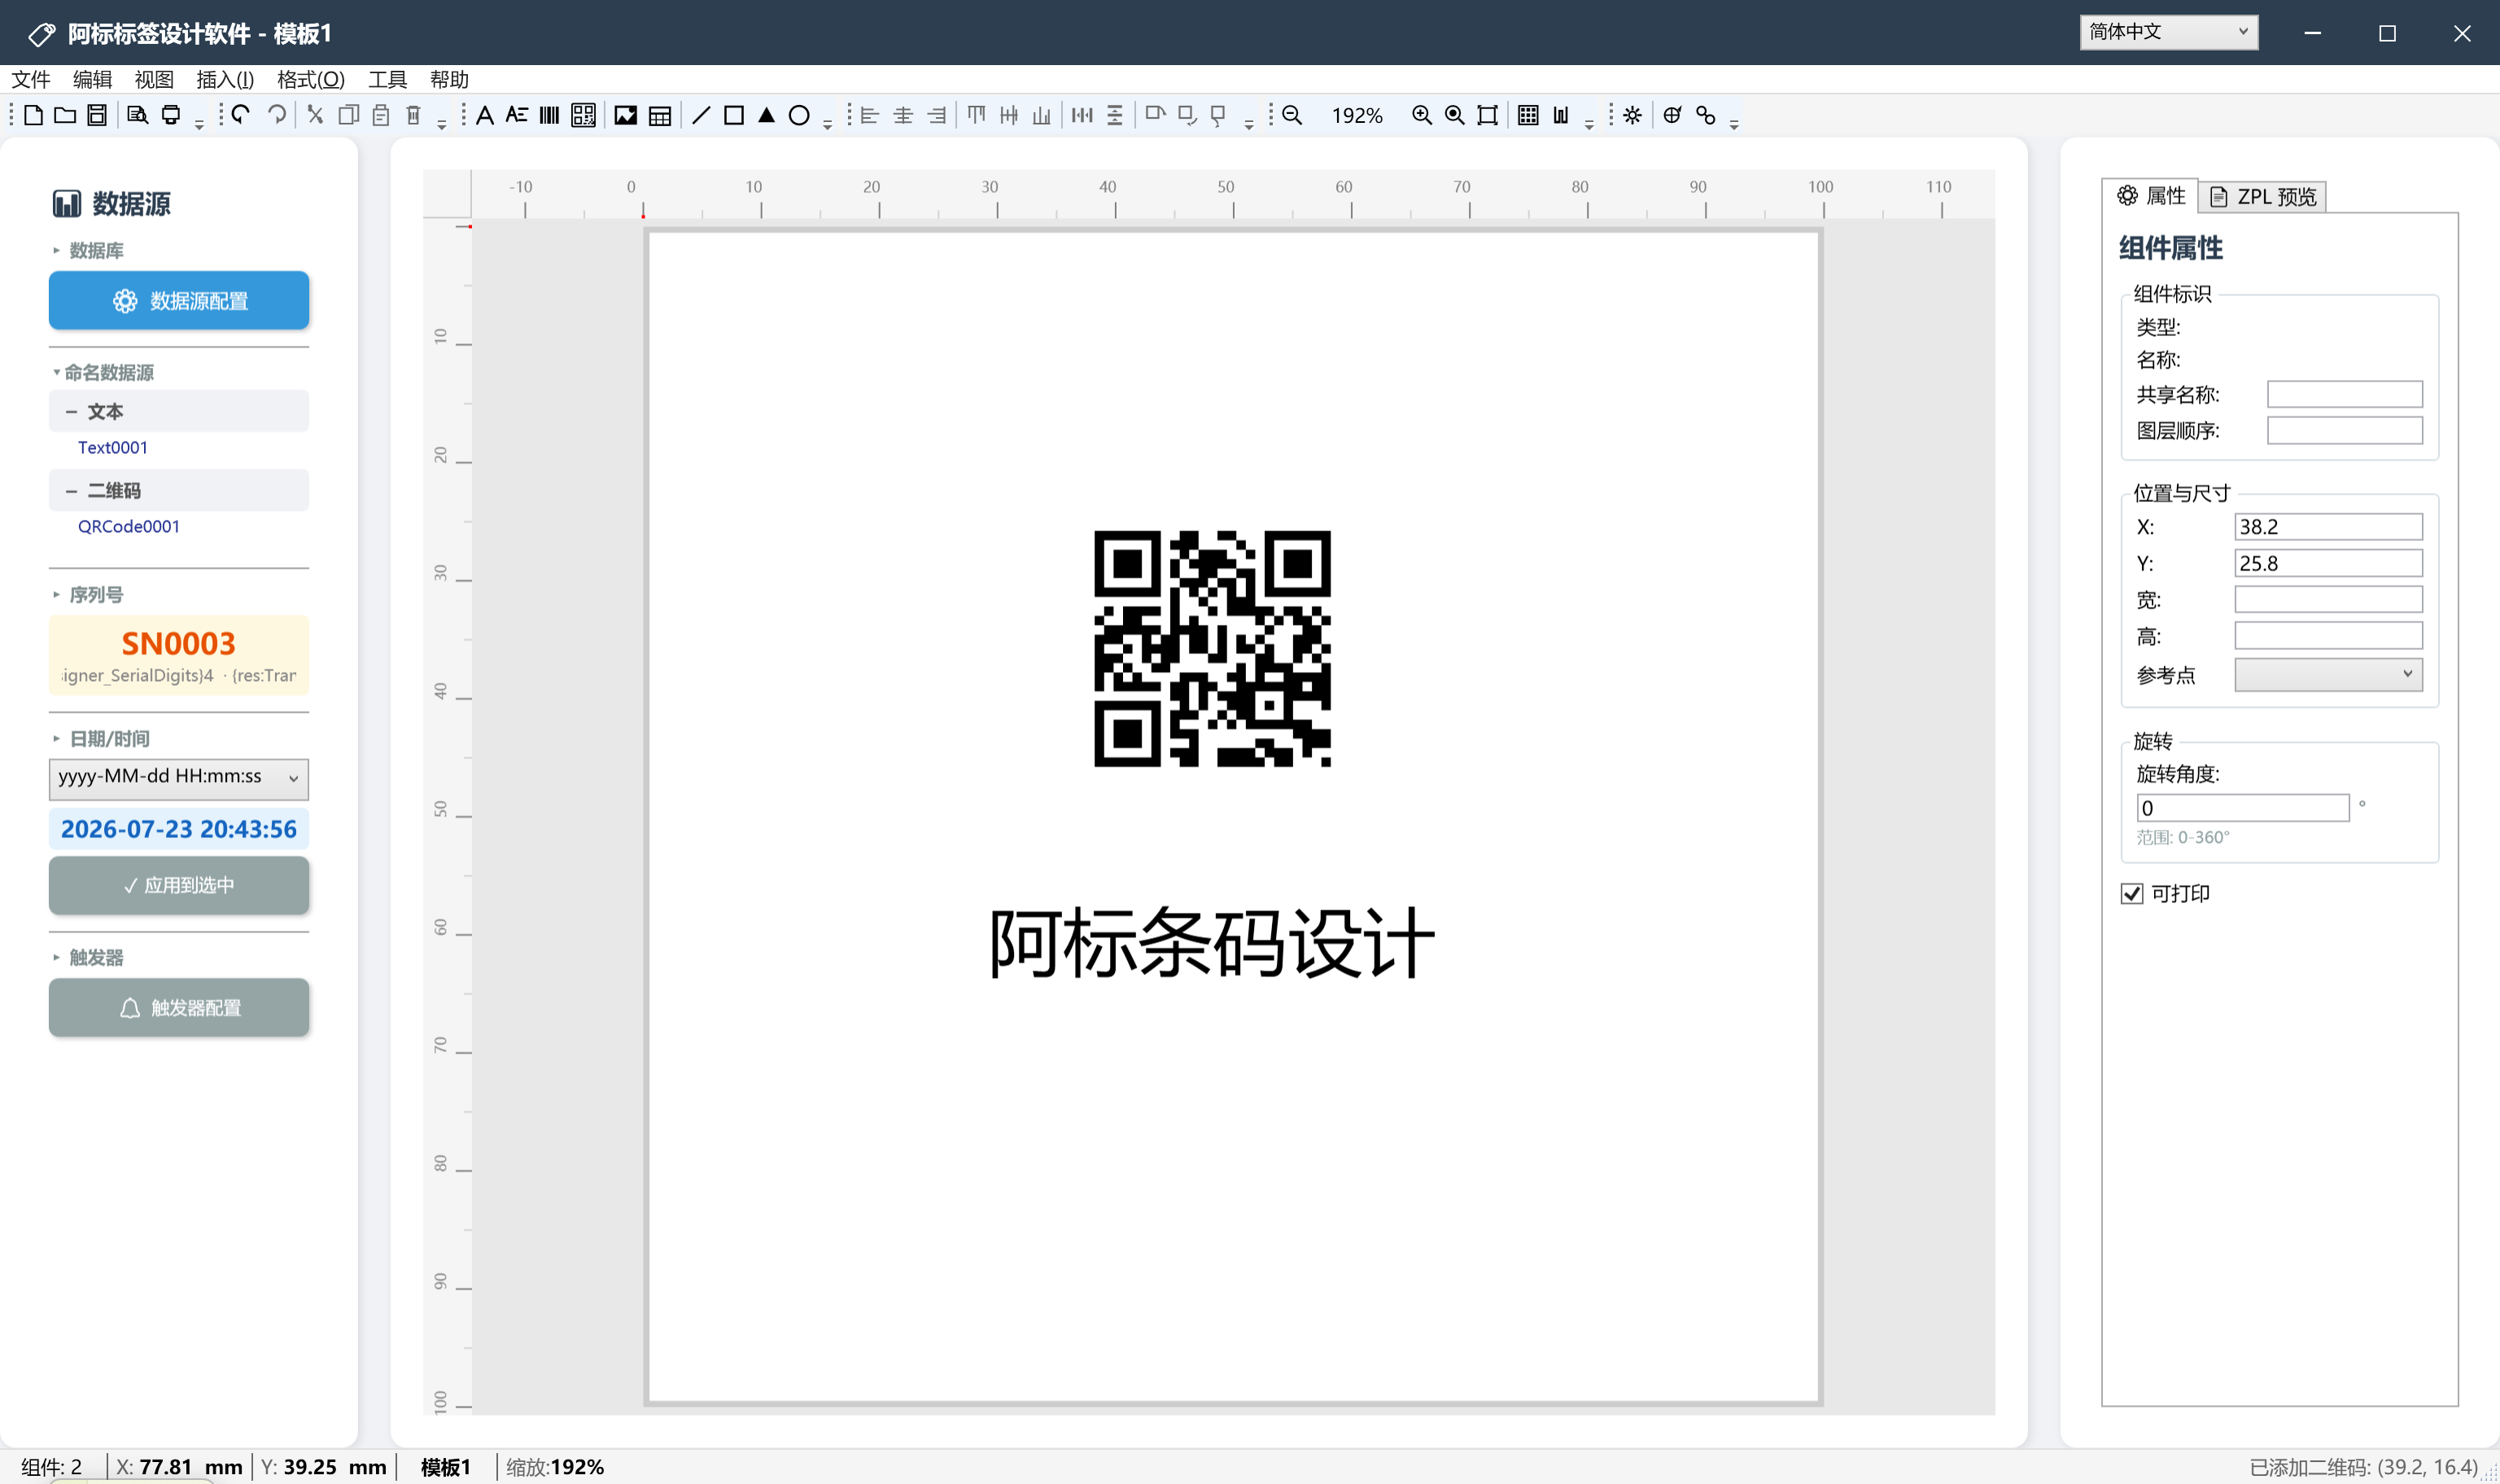
Task: Click the sun-shaped toolbar icon
Action: 1632,115
